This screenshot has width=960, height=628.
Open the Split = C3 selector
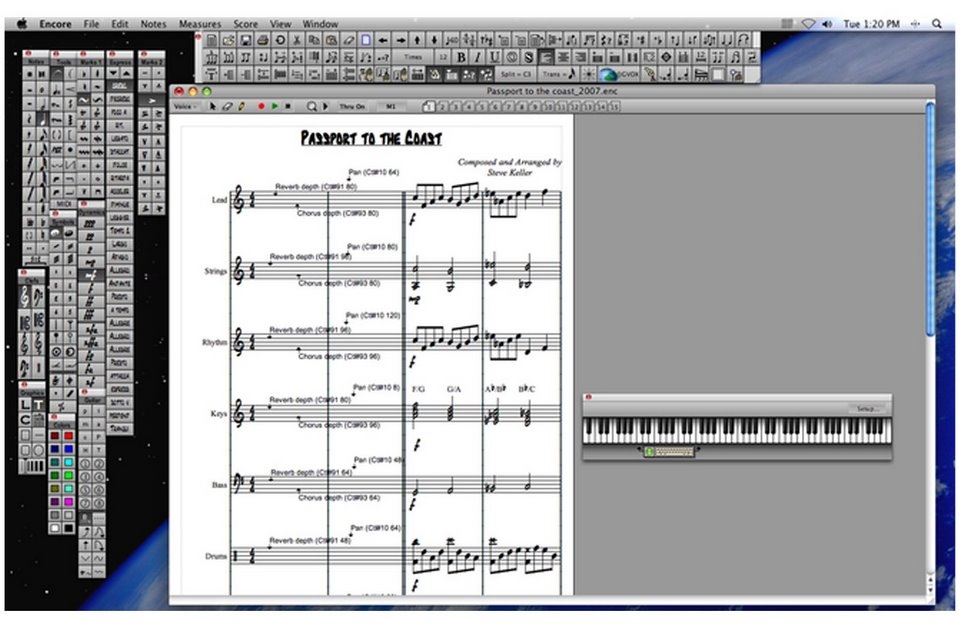click(x=516, y=74)
